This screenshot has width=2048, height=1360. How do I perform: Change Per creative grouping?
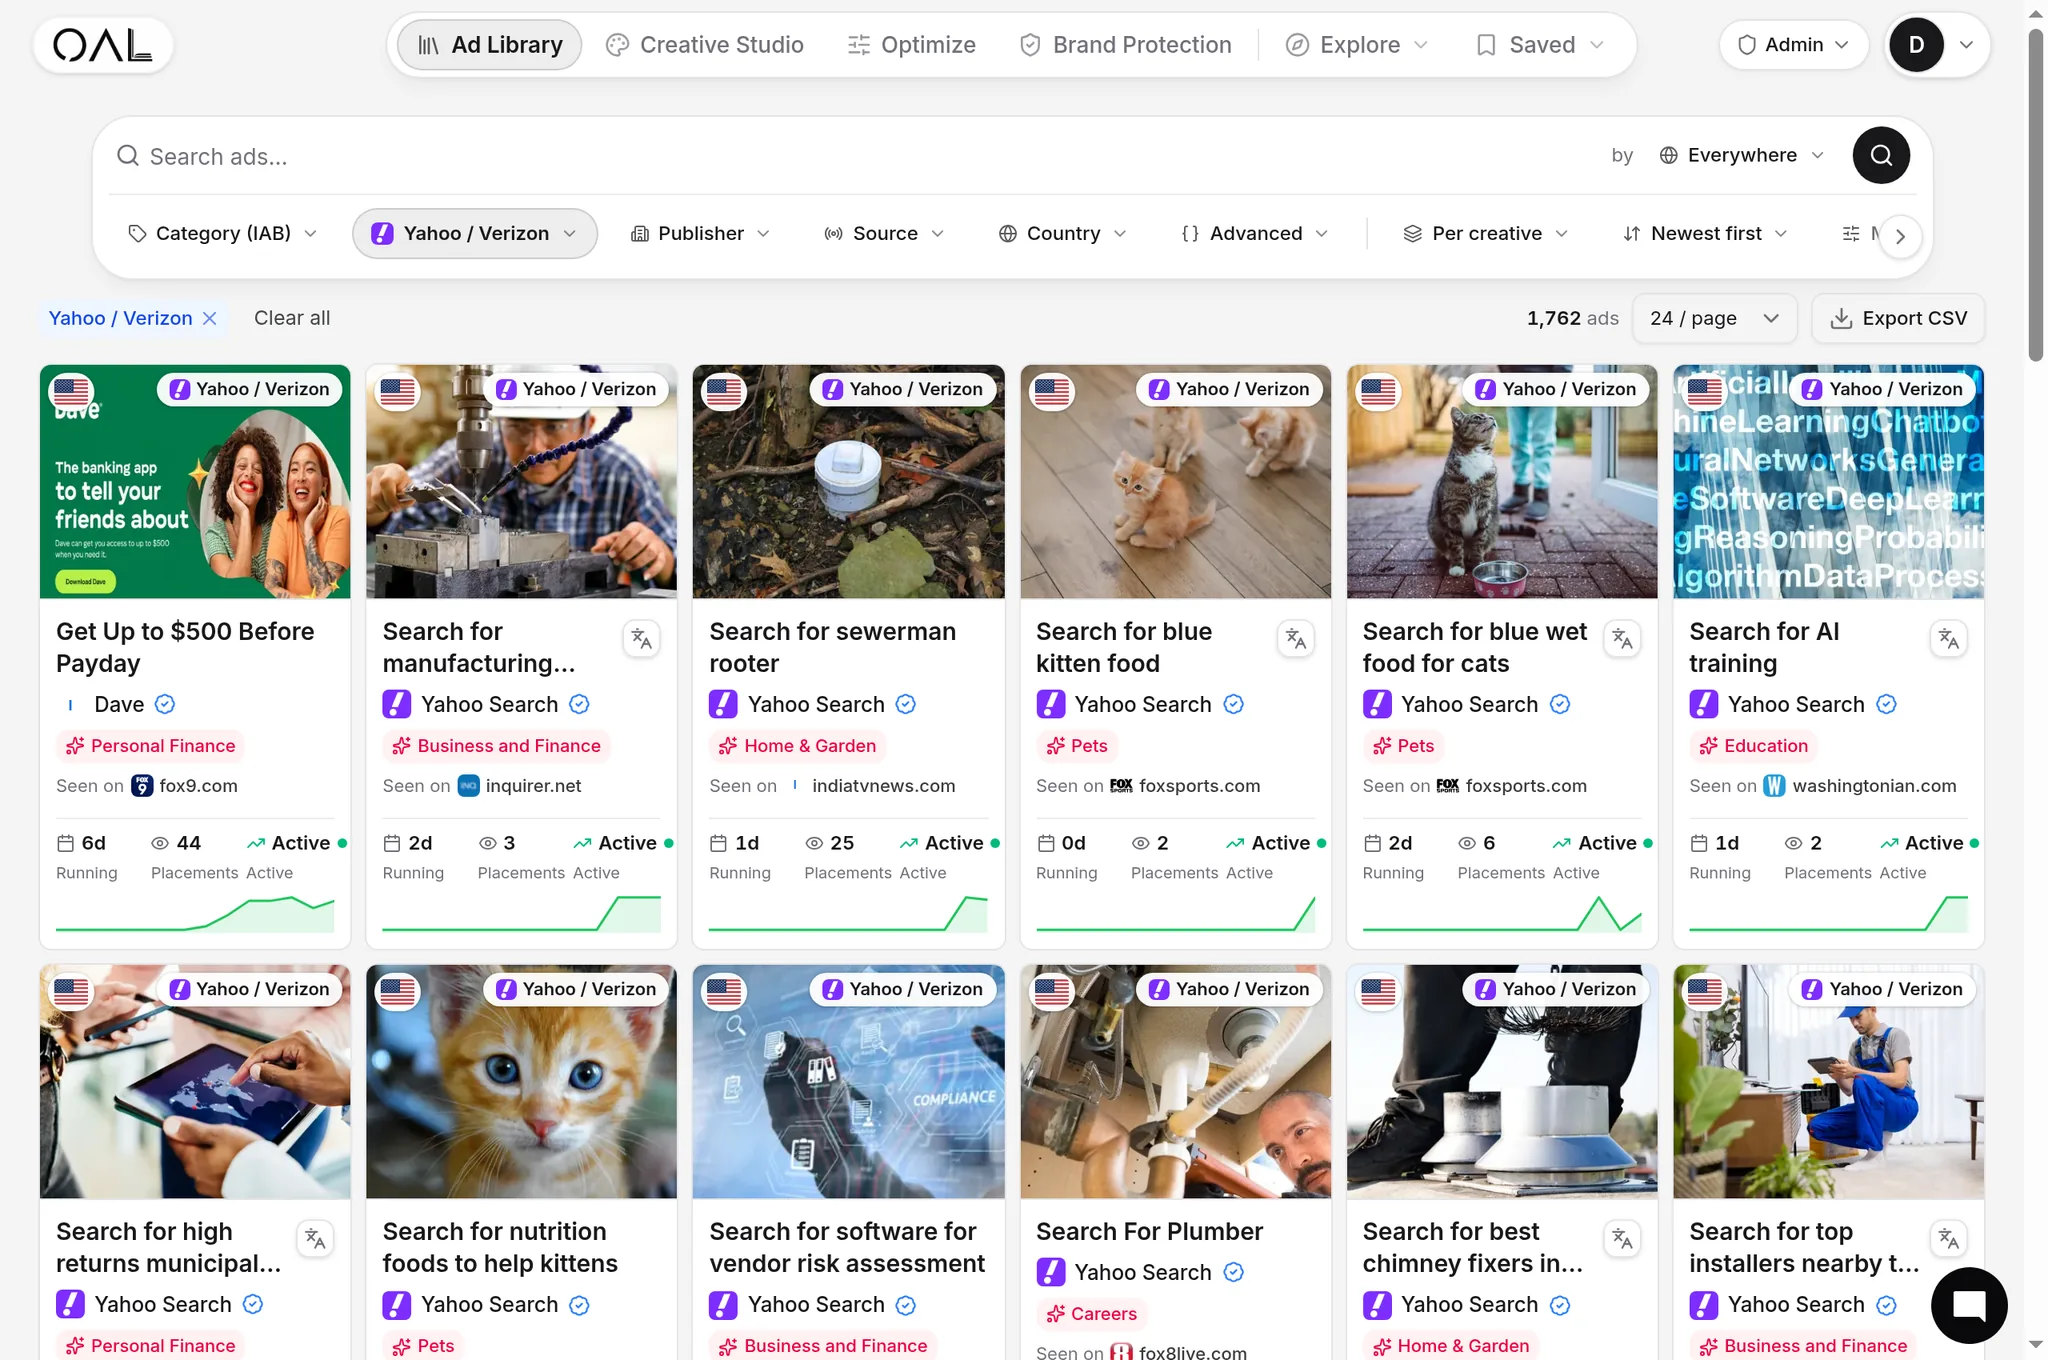click(x=1486, y=233)
